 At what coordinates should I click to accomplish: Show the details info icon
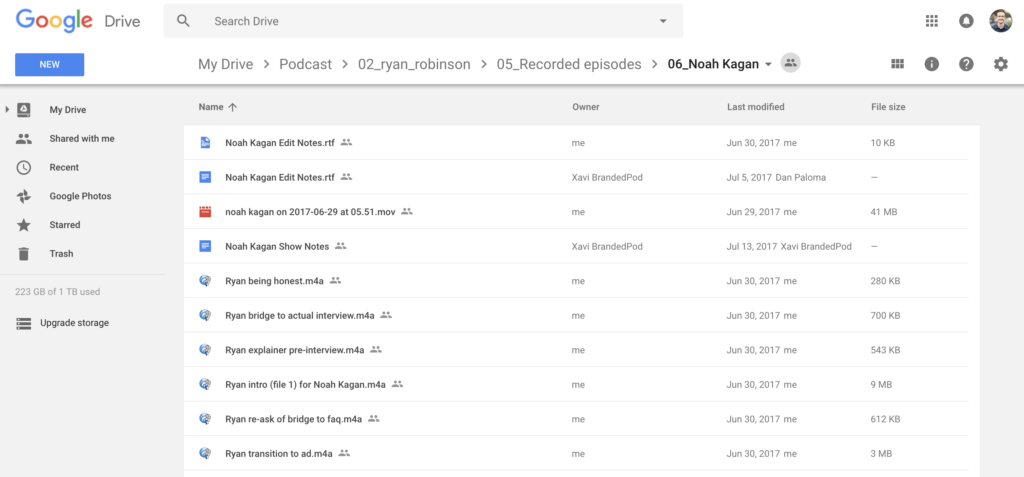(x=931, y=64)
